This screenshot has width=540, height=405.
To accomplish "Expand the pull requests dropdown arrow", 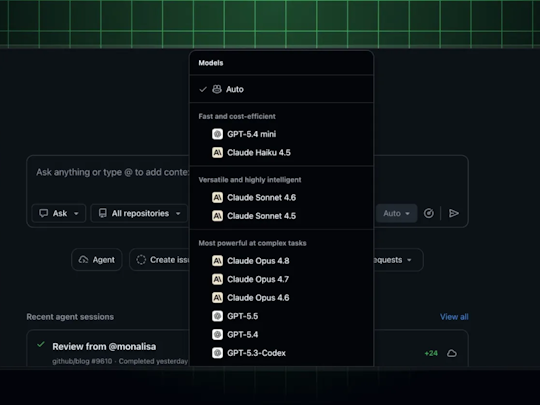I will [409, 260].
